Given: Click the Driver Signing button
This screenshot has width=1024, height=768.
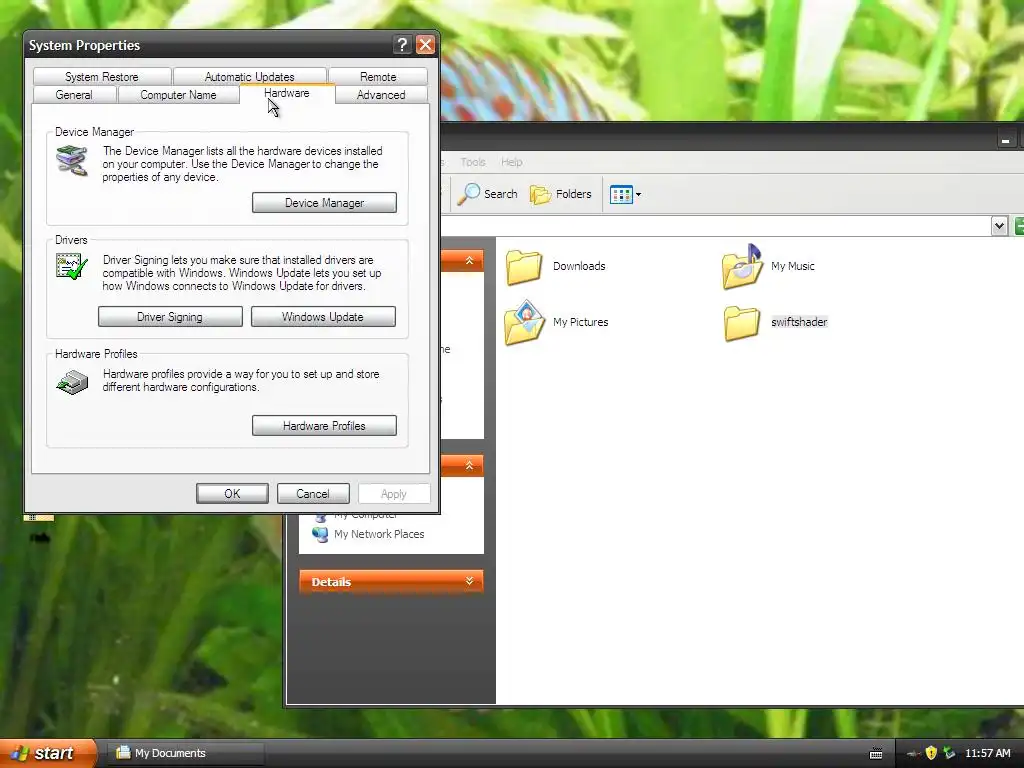Looking at the screenshot, I should [170, 317].
